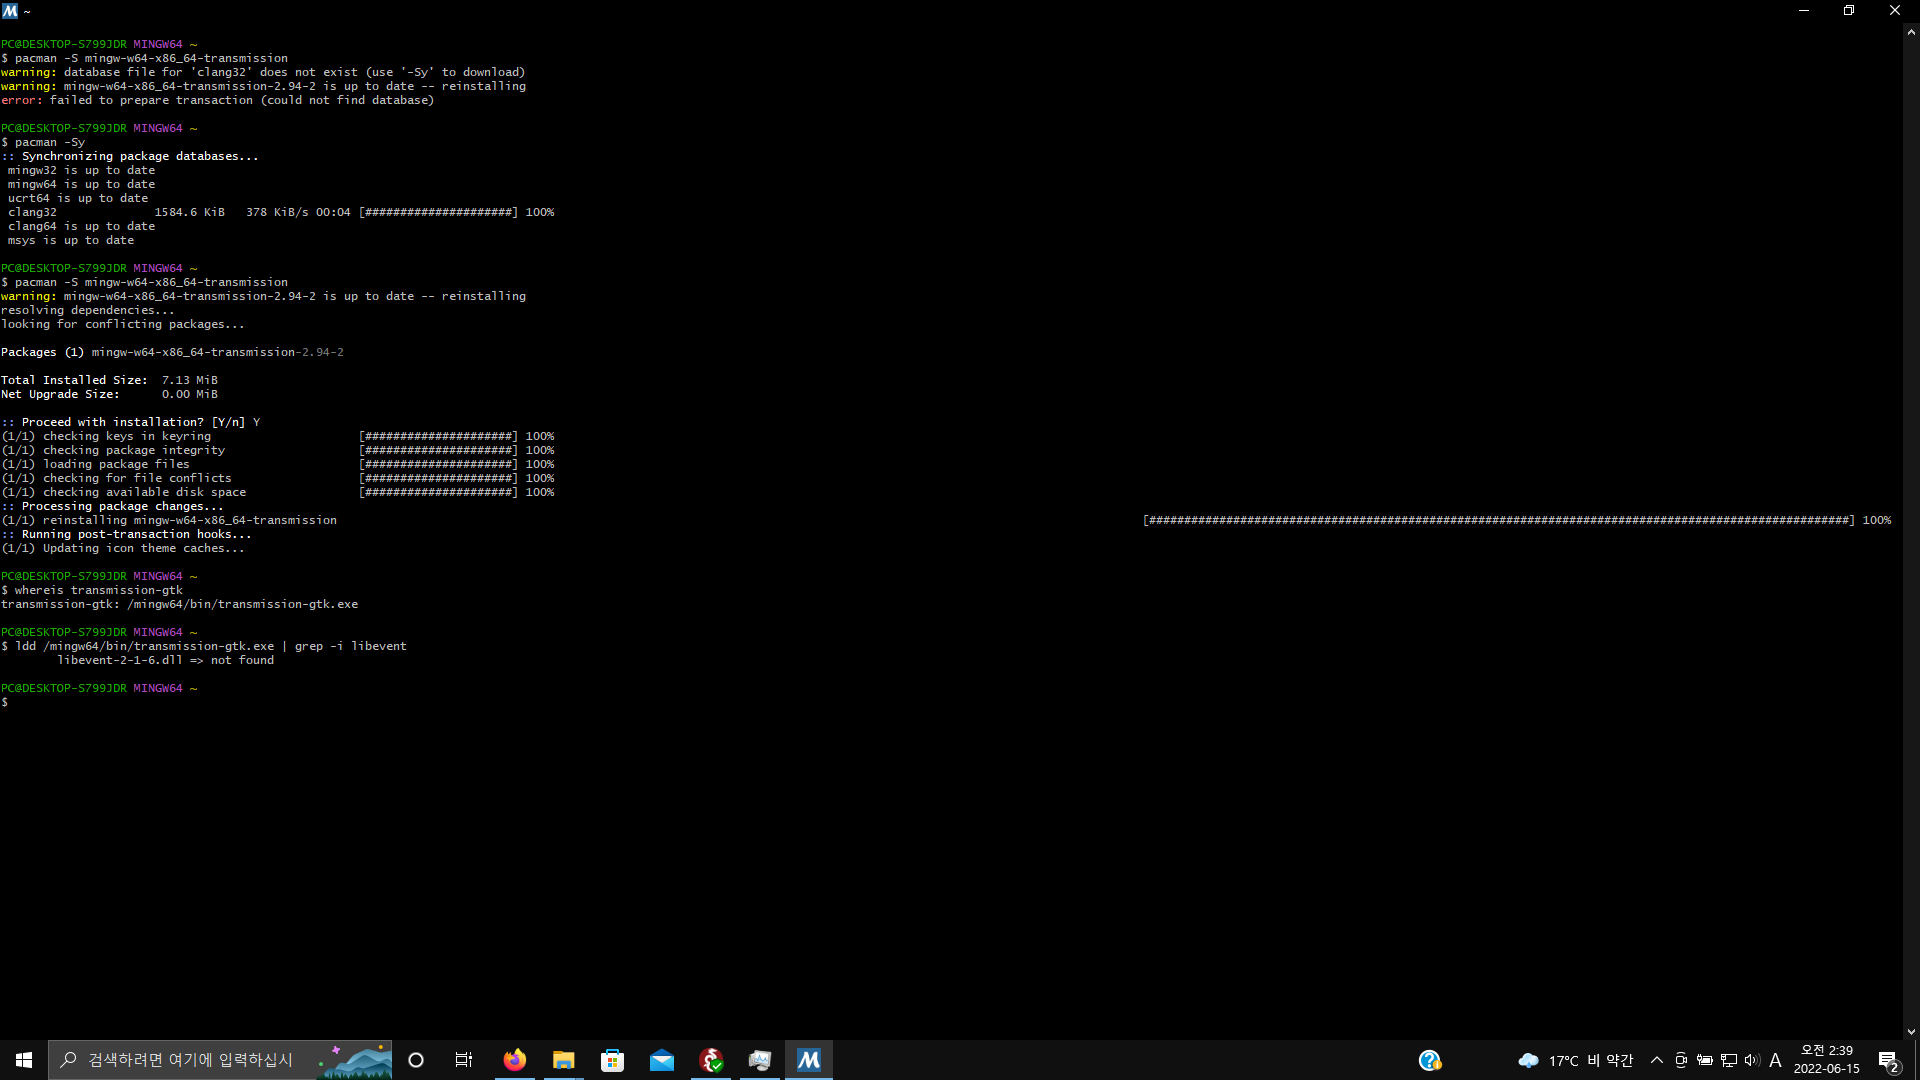
Task: Open the Task View button
Action: (464, 1060)
